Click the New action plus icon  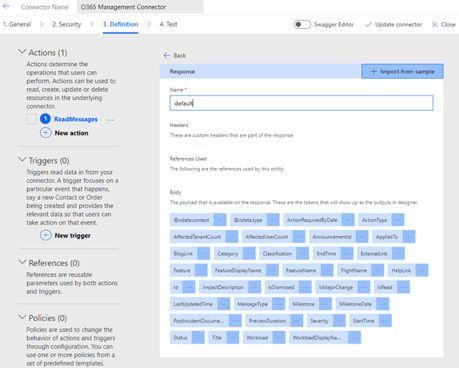click(45, 133)
